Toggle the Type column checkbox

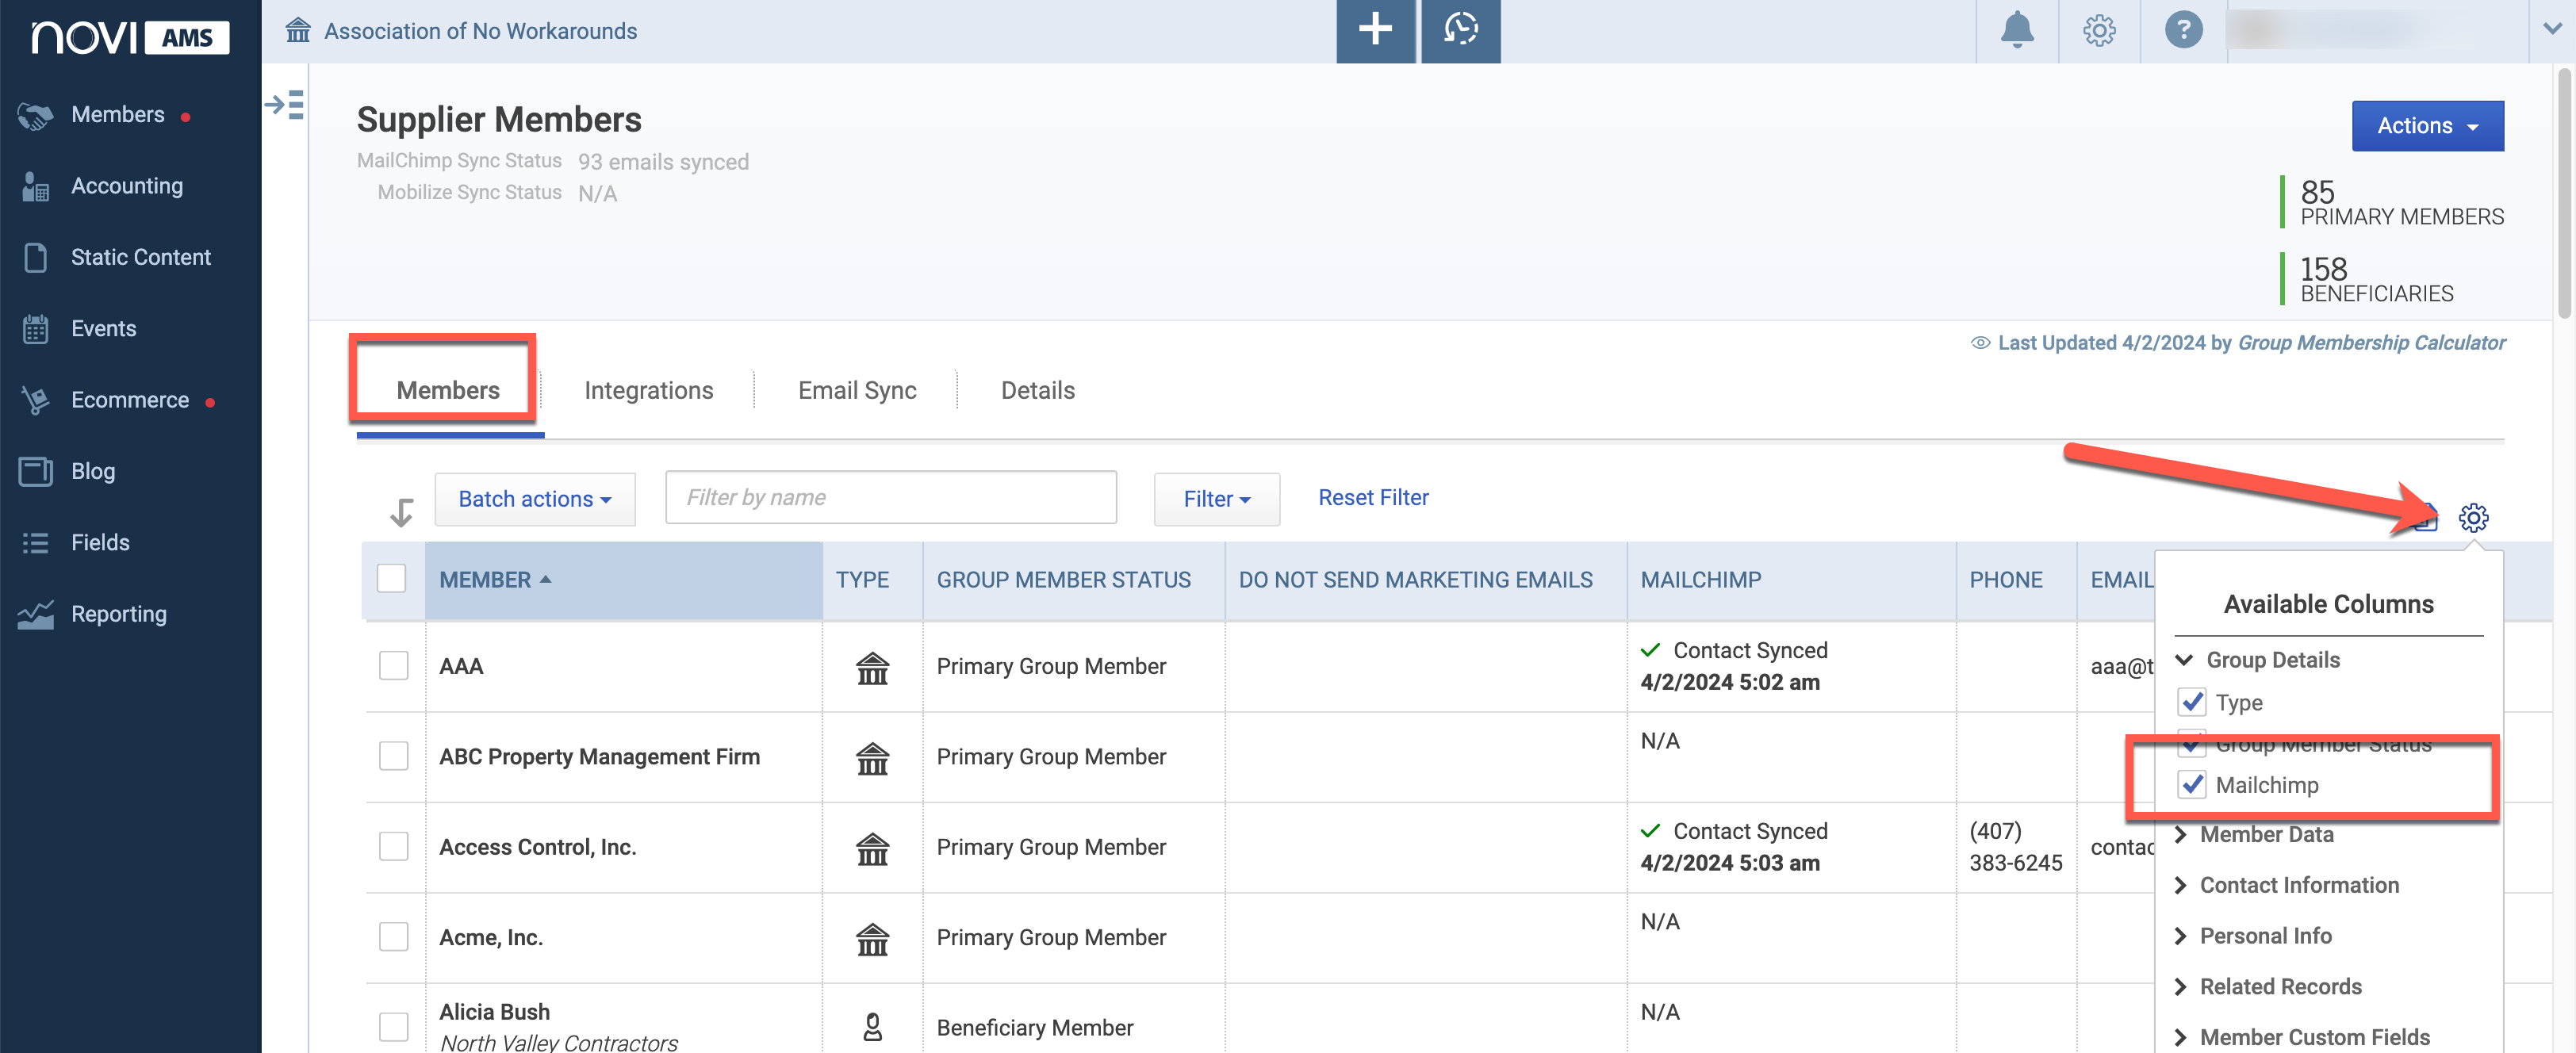click(x=2191, y=702)
